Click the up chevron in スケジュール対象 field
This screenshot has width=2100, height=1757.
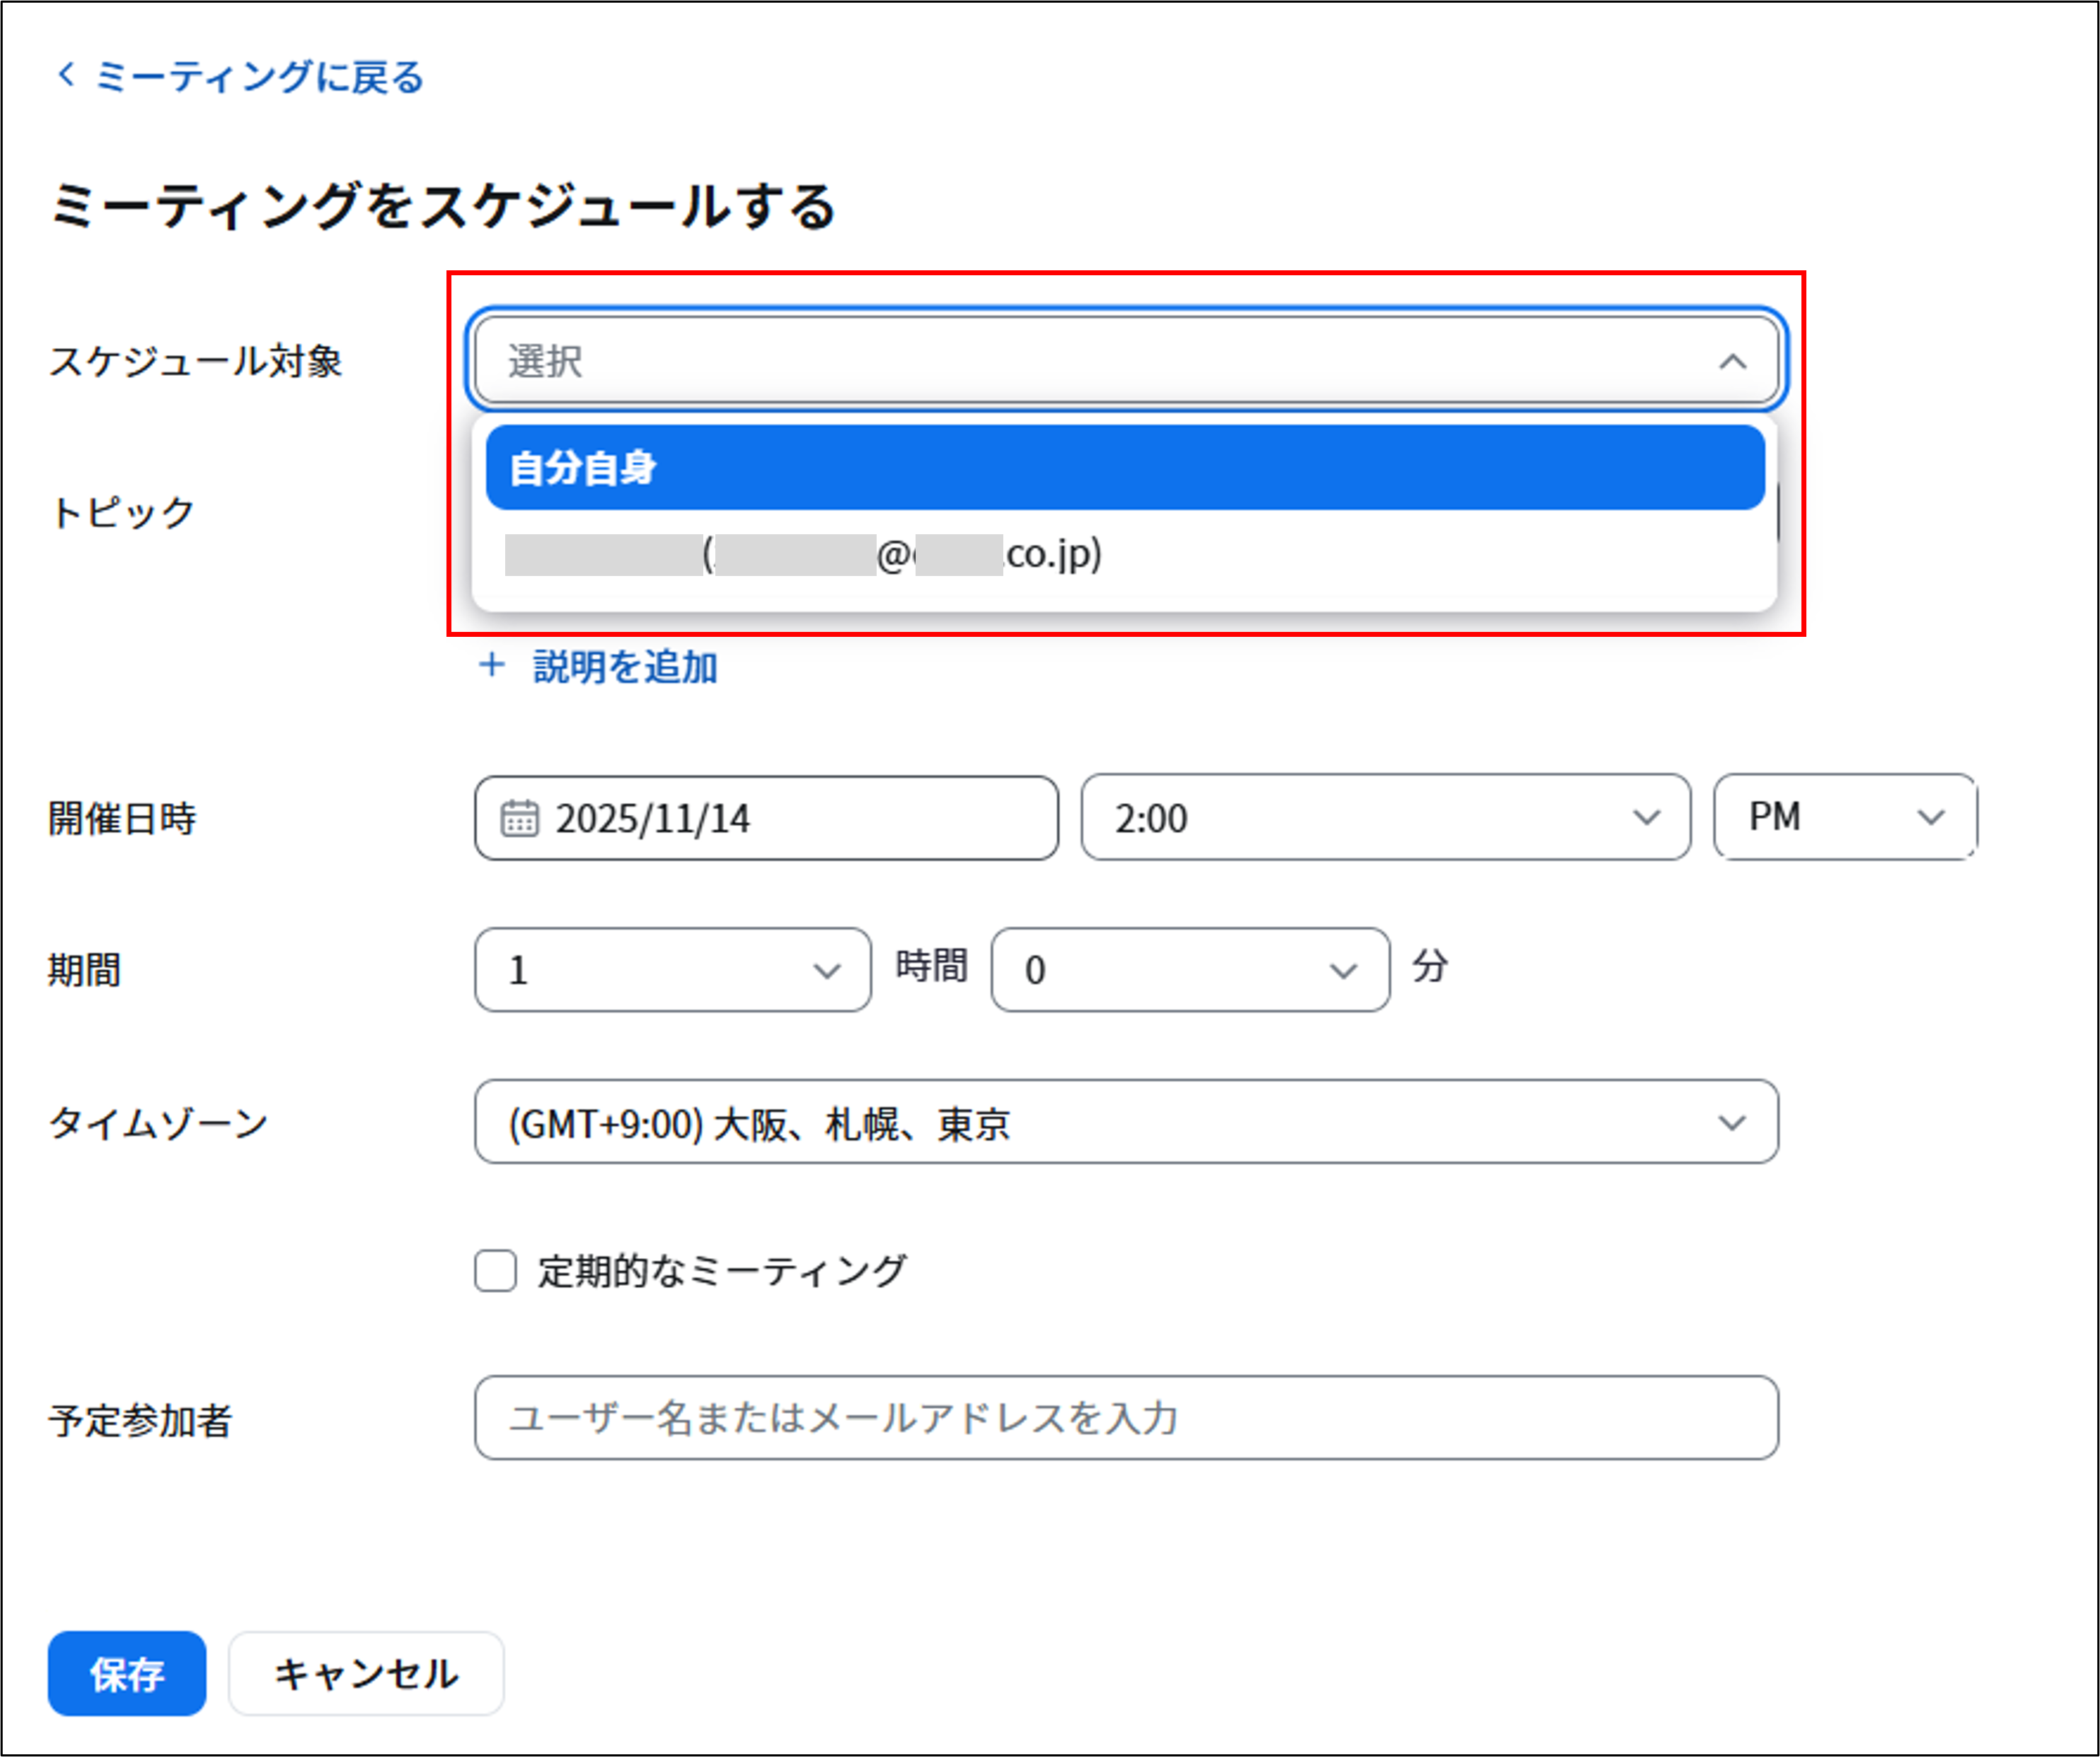point(1732,361)
